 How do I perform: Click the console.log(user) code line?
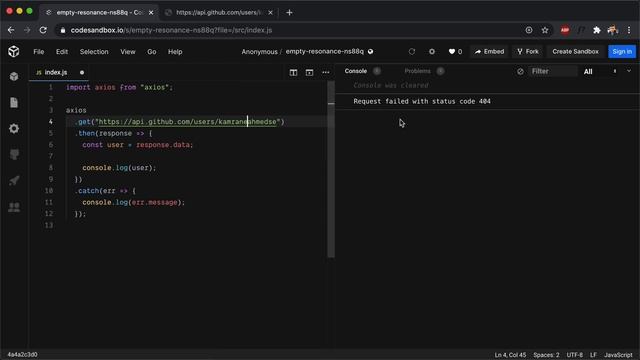pos(119,168)
